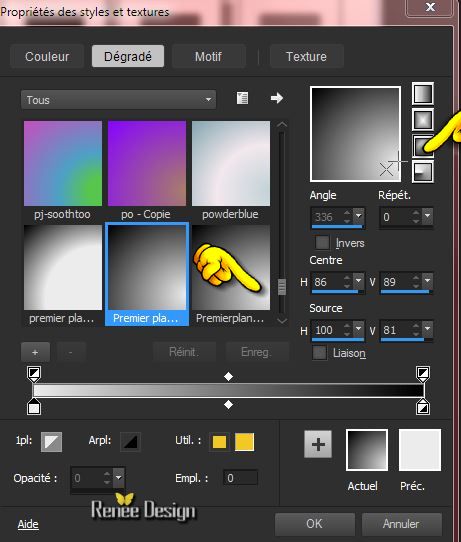
Task: Click the foreground 1pl swatch icon
Action: coord(51,442)
